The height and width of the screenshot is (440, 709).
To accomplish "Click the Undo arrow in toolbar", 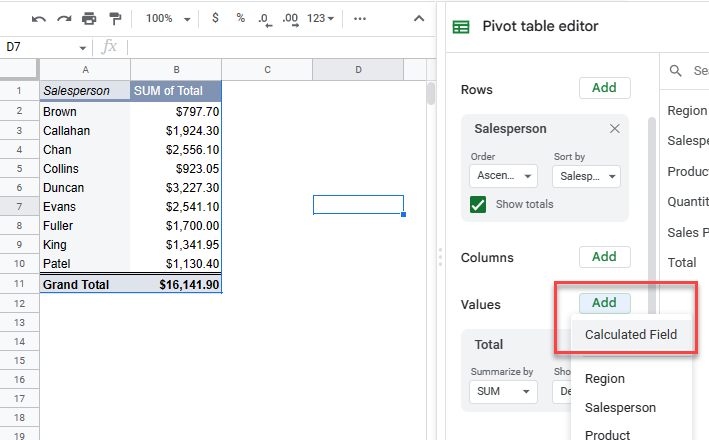I will [39, 19].
